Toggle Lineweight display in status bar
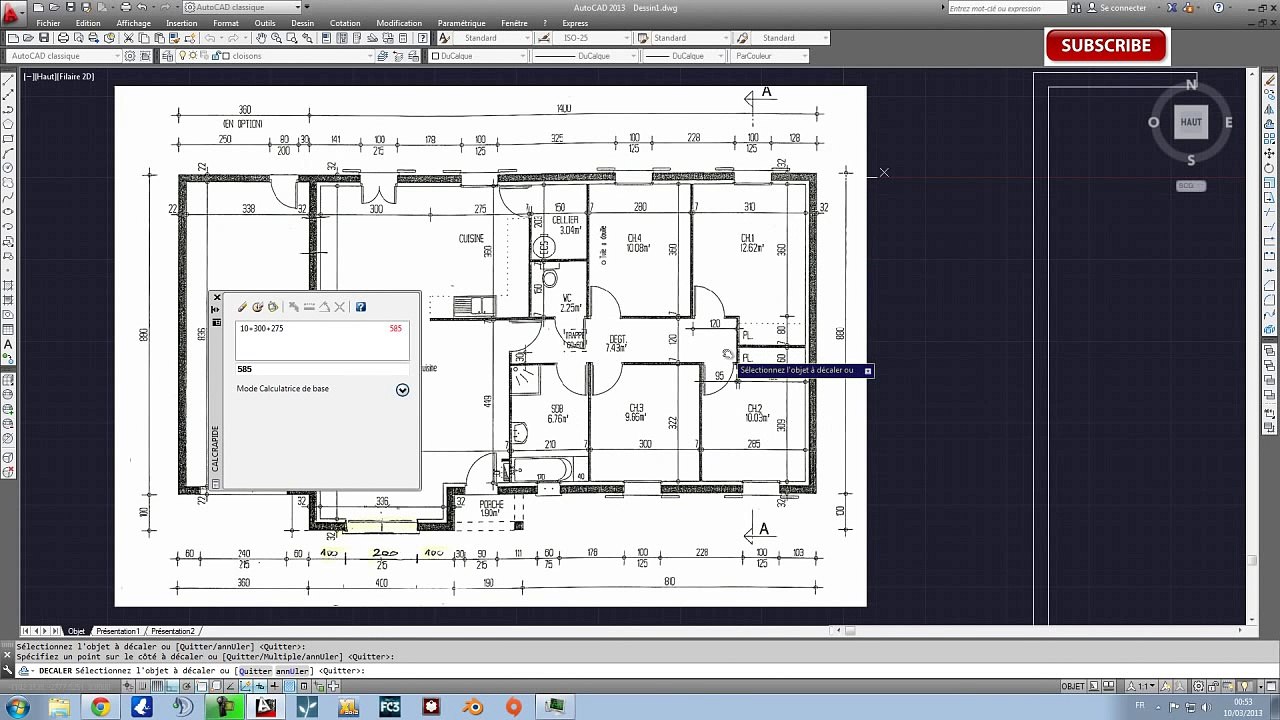Image resolution: width=1280 pixels, height=720 pixels. pos(274,686)
